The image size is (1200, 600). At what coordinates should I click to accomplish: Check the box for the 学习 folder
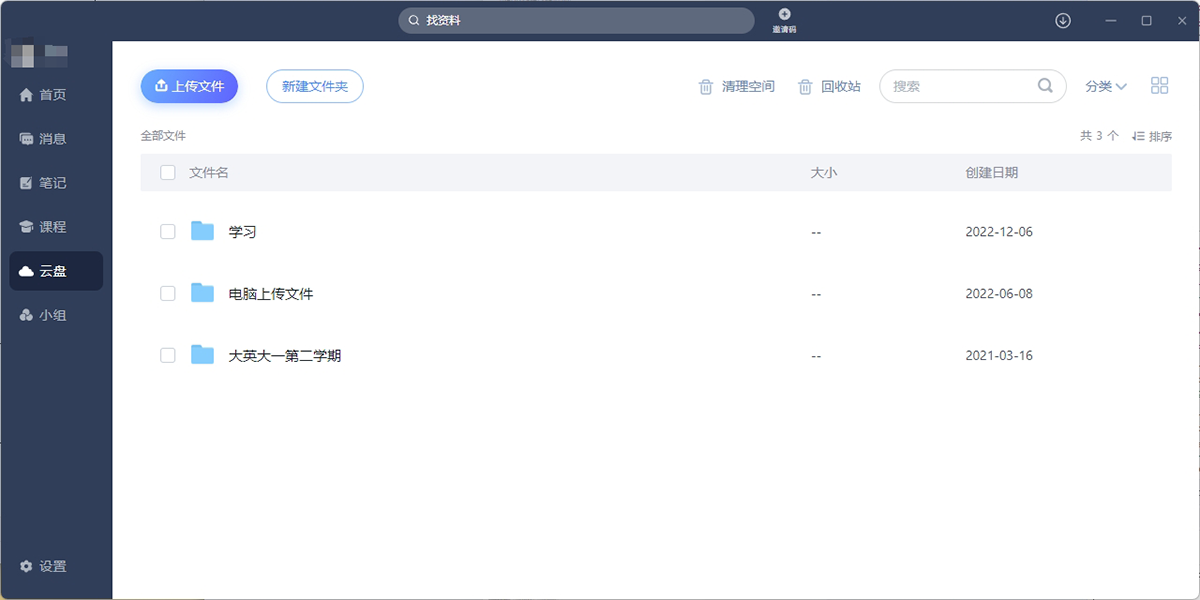[168, 232]
